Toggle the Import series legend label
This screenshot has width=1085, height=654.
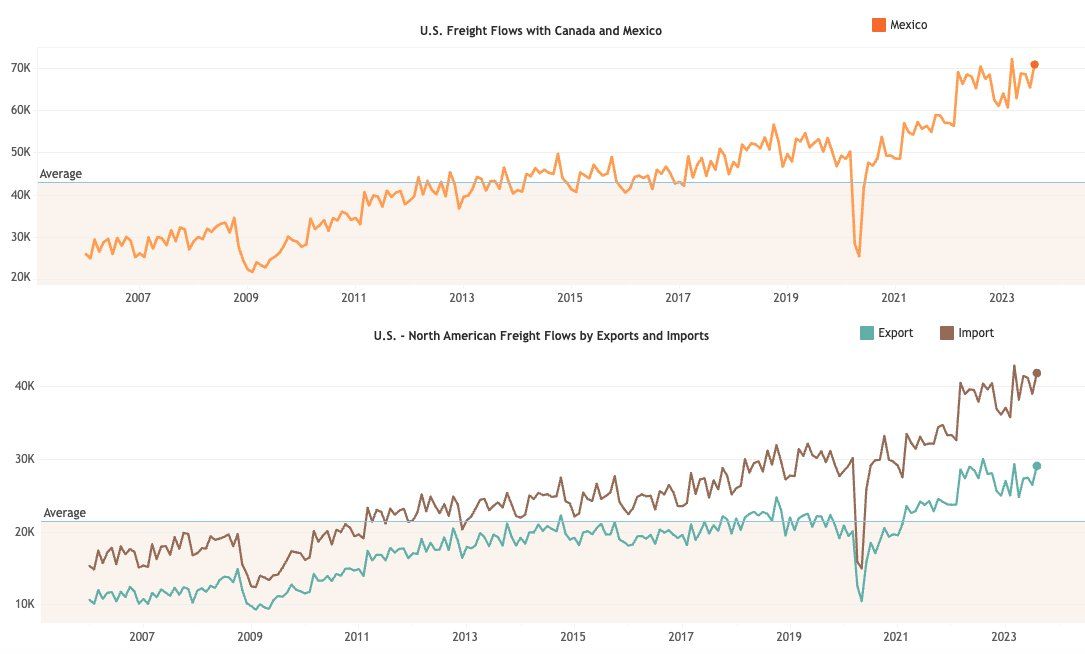coord(976,333)
